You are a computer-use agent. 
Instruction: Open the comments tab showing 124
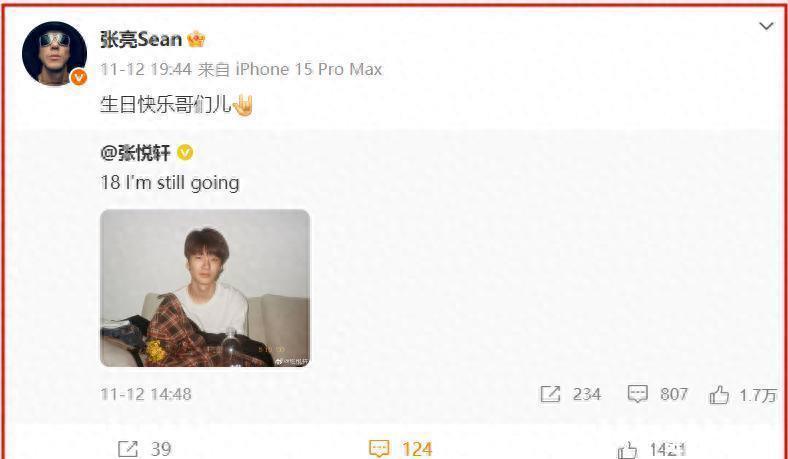[x=401, y=448]
